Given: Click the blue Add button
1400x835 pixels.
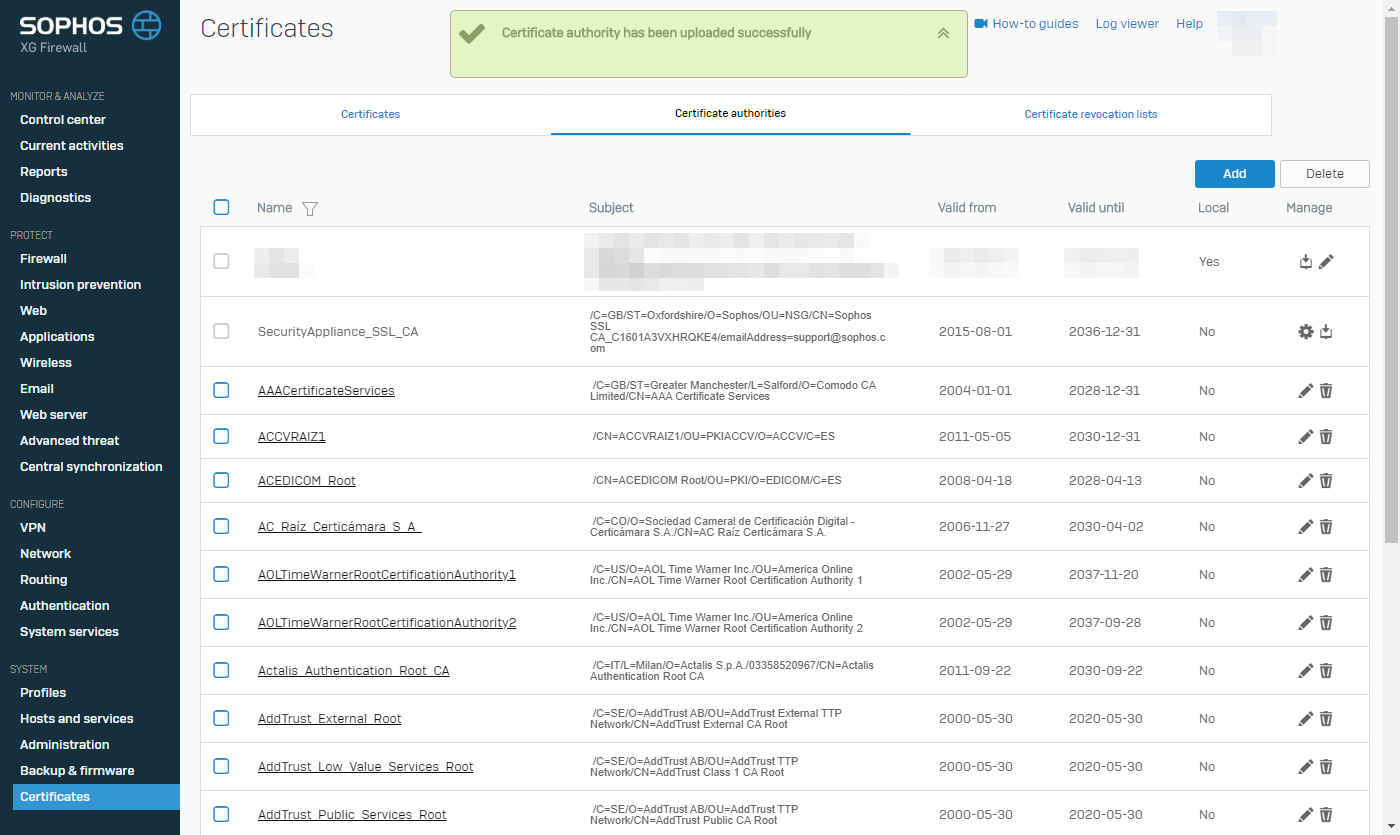Looking at the screenshot, I should click(1235, 174).
